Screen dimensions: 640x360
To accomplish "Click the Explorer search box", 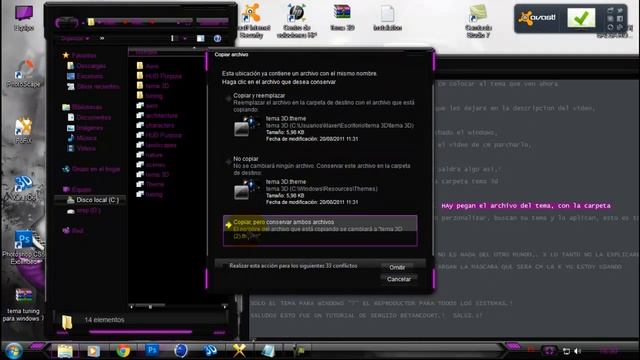I will [212, 22].
